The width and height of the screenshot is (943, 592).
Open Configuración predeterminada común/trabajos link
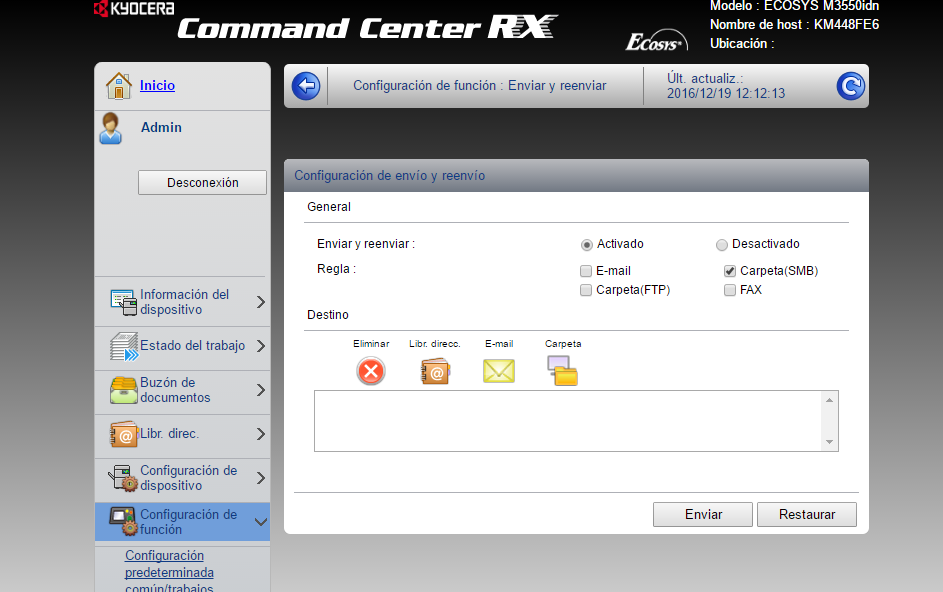(169, 572)
